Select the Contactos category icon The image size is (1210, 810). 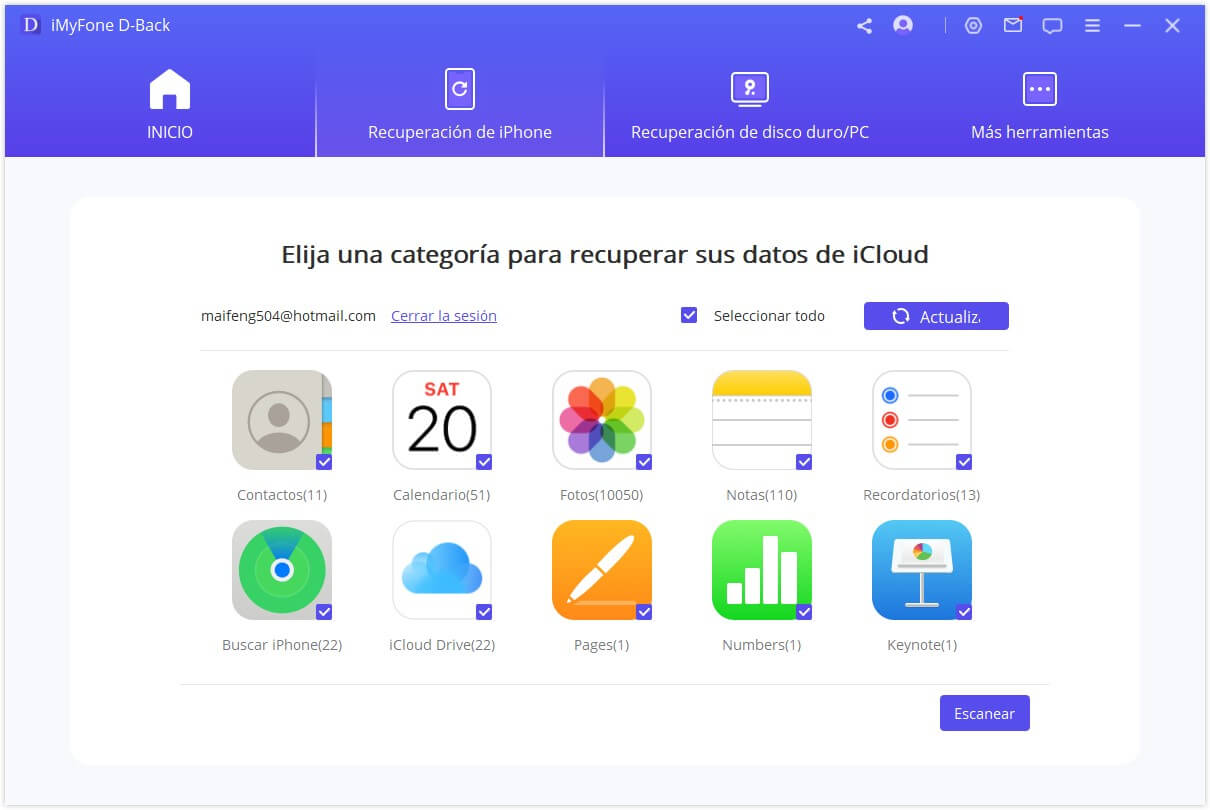click(281, 420)
